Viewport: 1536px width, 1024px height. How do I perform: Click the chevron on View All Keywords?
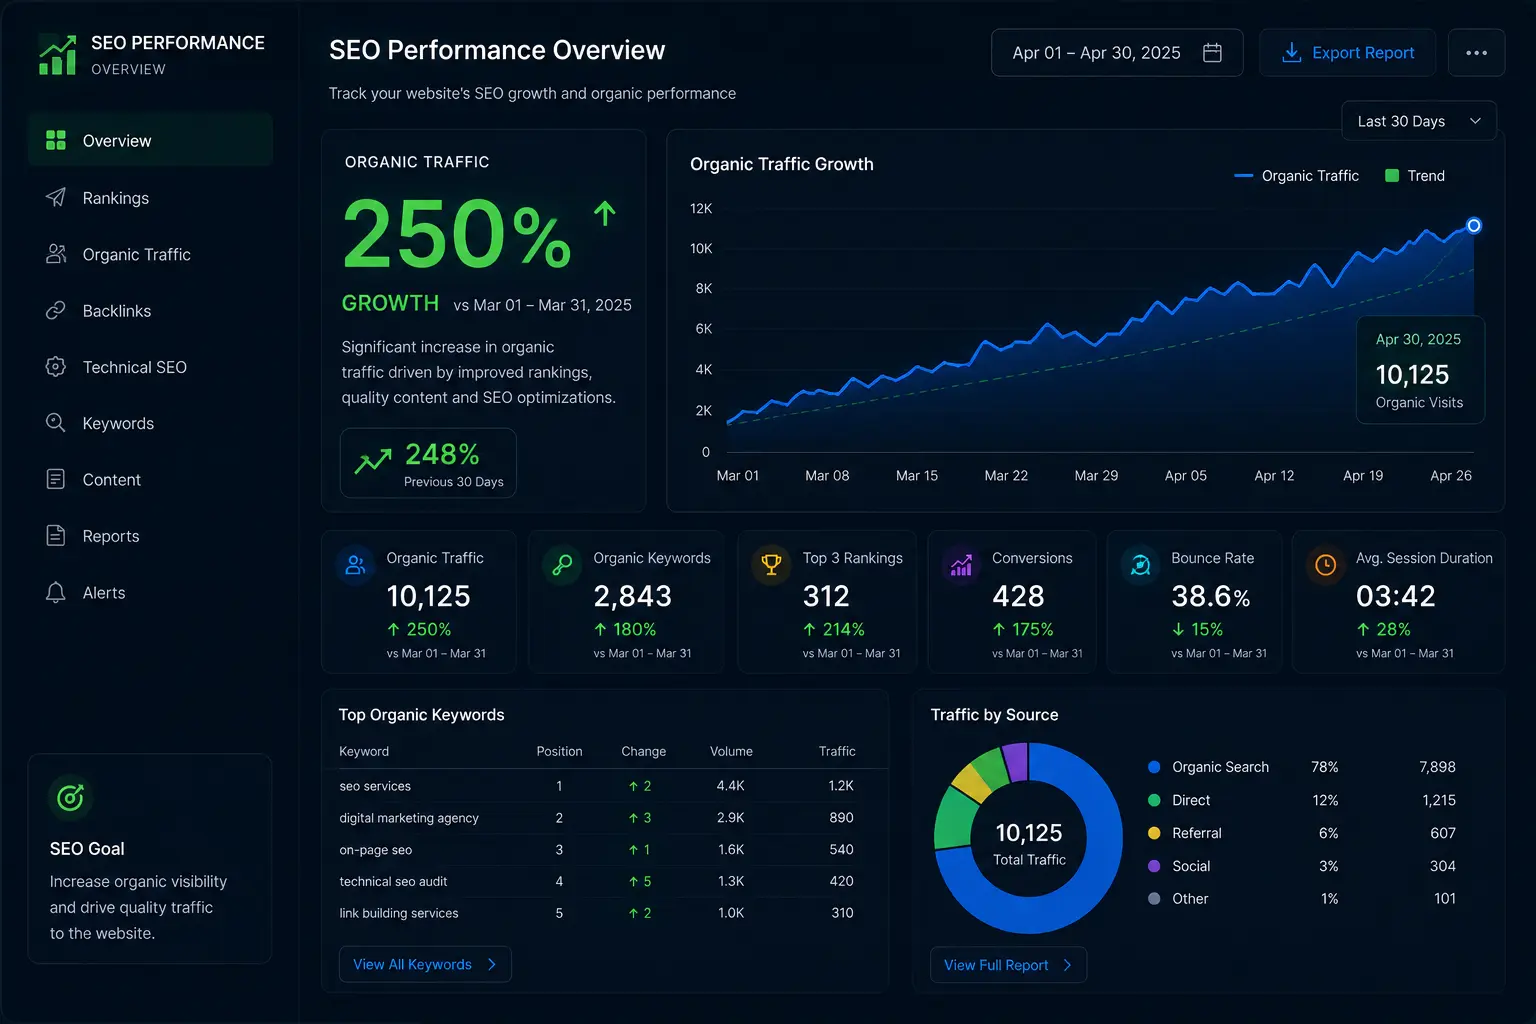coord(492,964)
